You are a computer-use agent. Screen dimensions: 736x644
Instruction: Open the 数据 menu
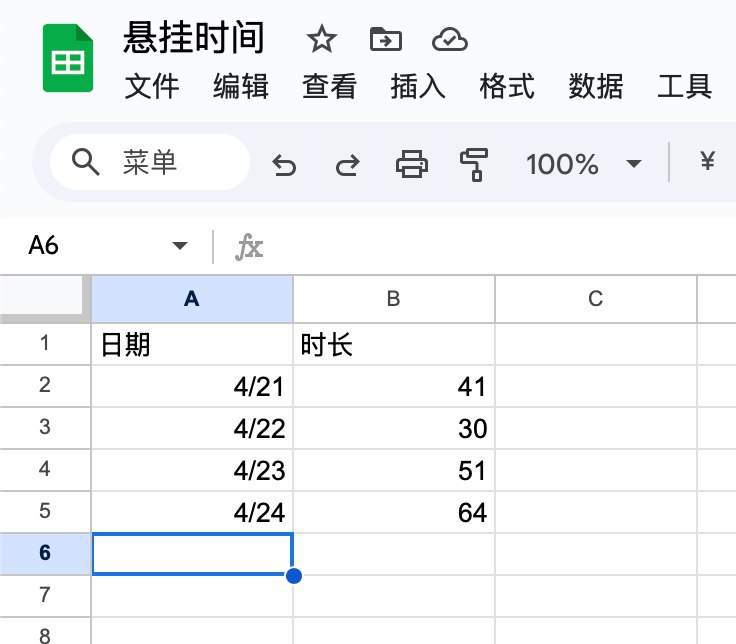[596, 87]
